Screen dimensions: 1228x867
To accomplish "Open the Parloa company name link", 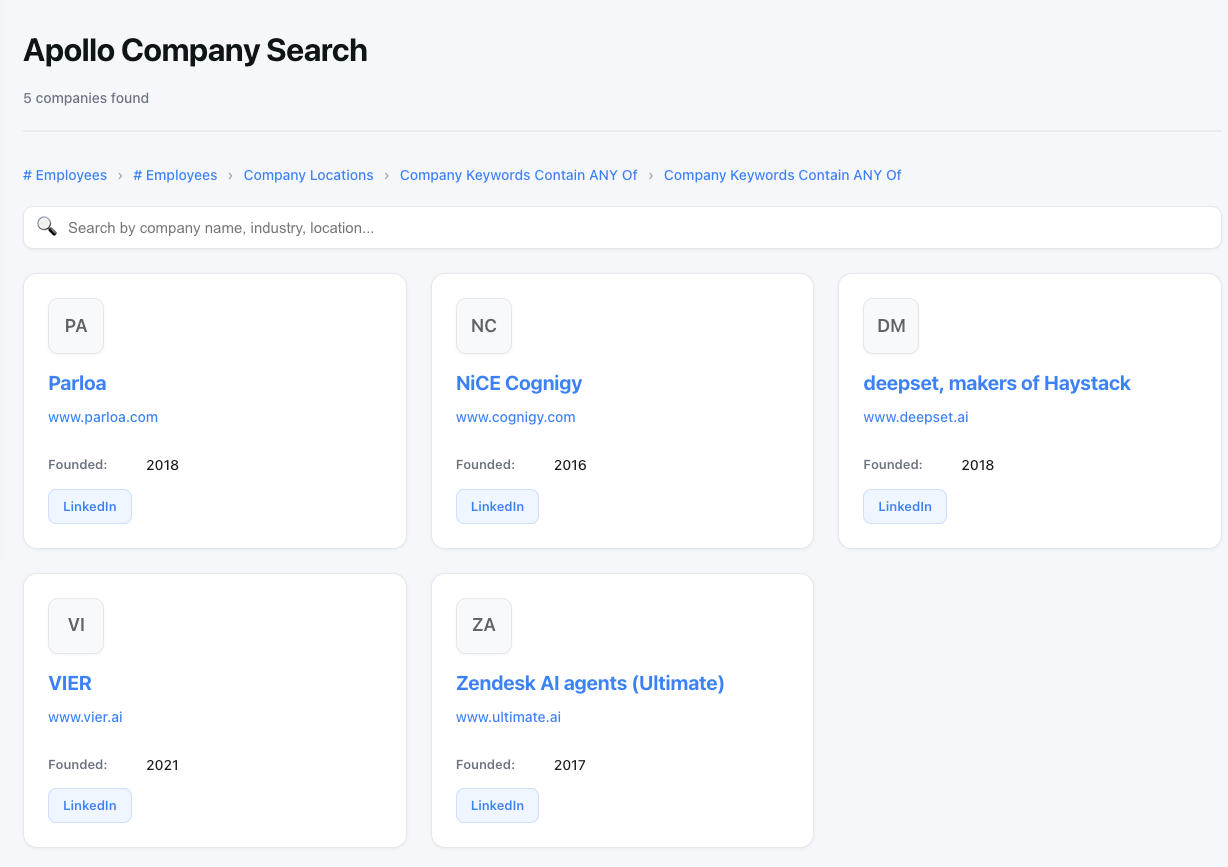I will [x=77, y=383].
